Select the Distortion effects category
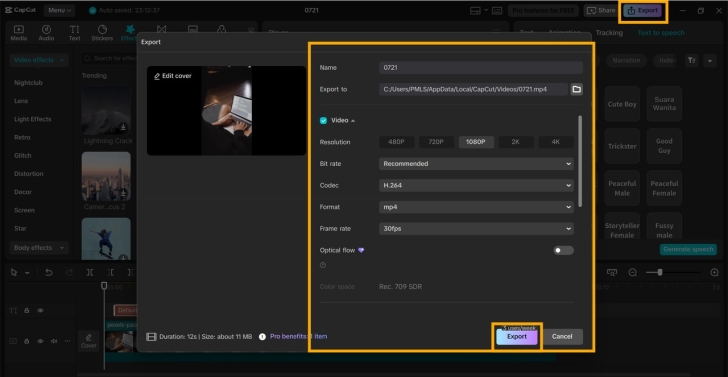The width and height of the screenshot is (728, 377). [28, 174]
